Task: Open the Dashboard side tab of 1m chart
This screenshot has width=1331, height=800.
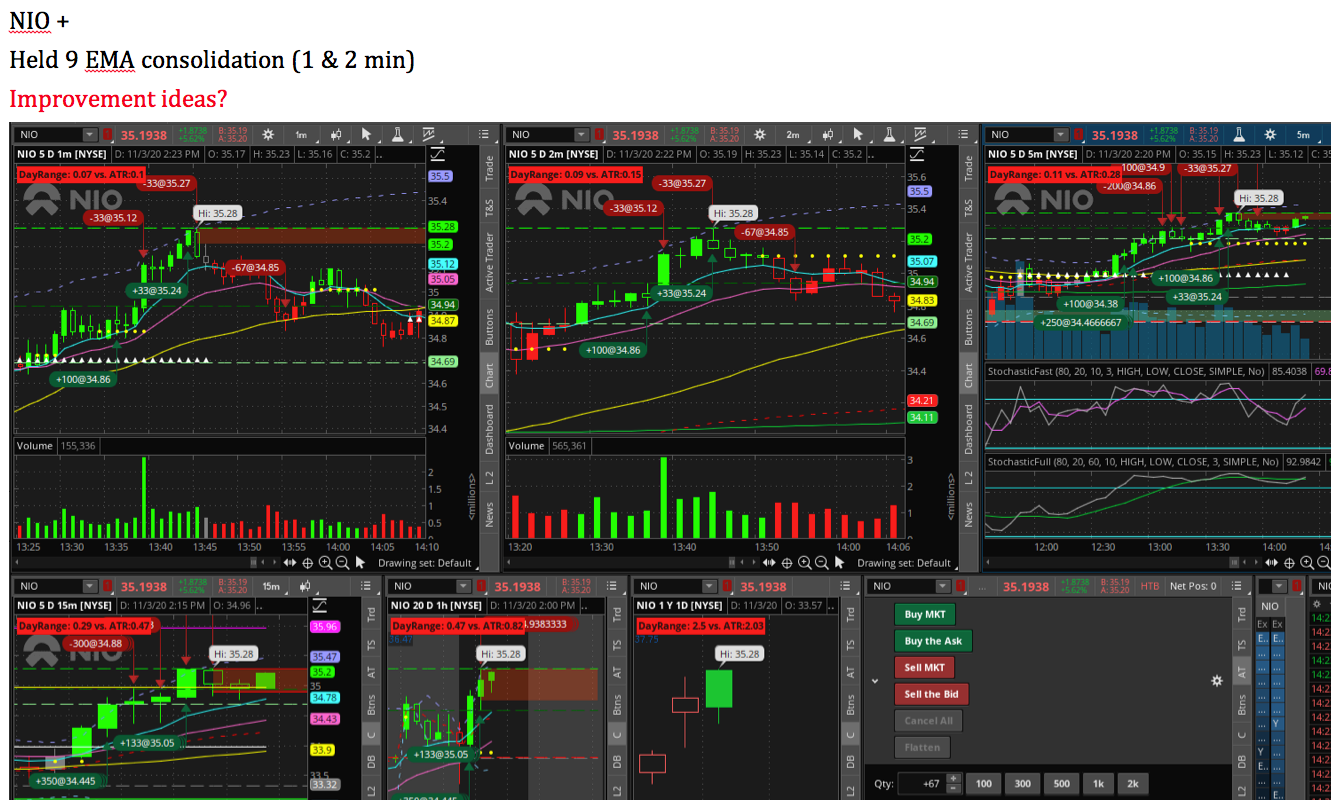Action: (489, 428)
